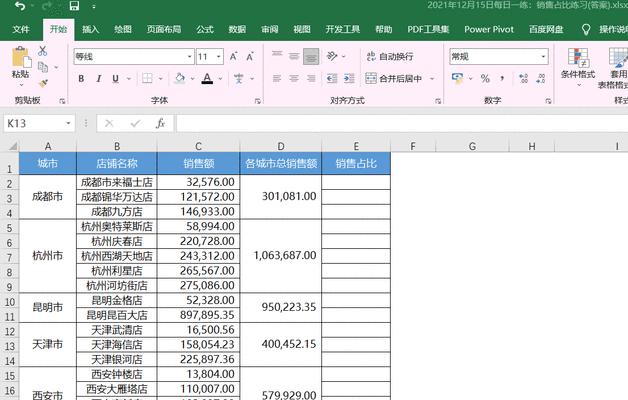The width and height of the screenshot is (628, 400).
Task: Toggle Underline formatting
Action: [x=115, y=78]
